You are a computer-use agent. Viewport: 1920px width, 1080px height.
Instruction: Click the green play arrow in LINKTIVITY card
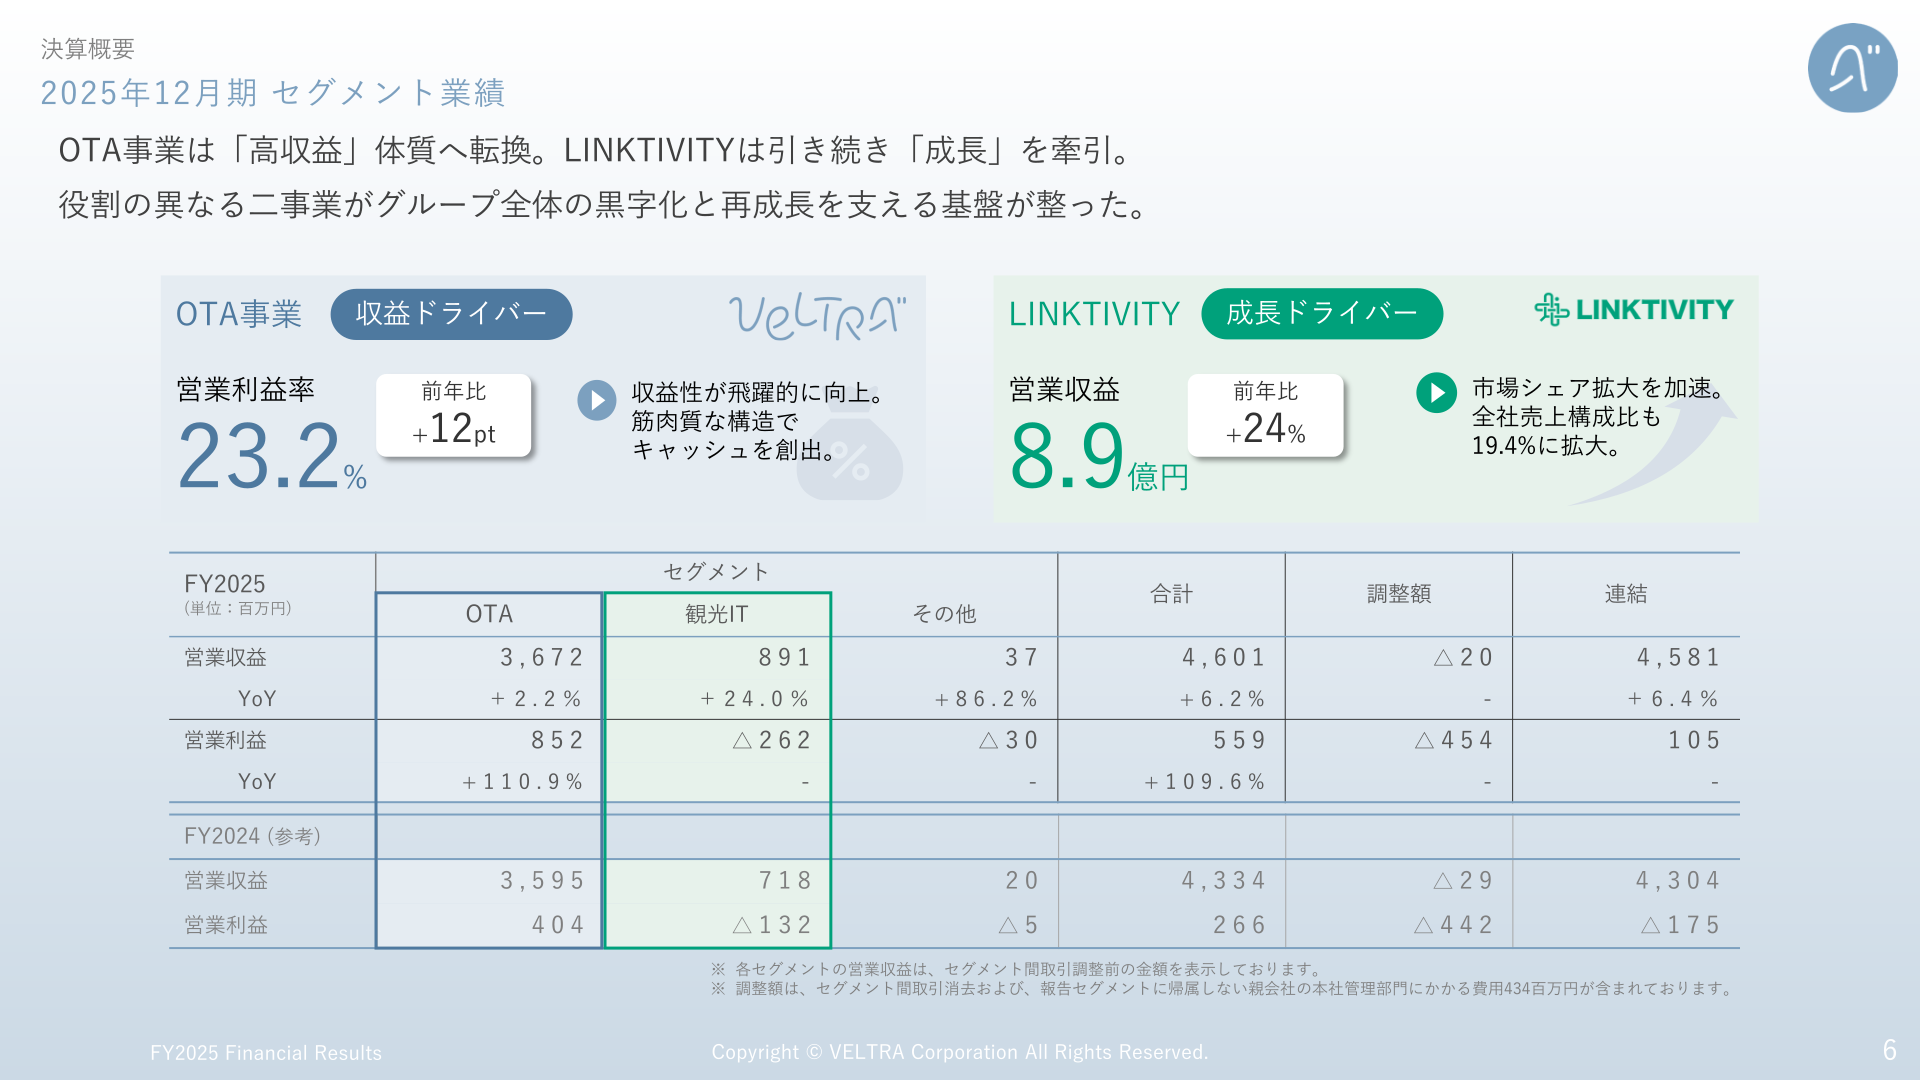pos(1437,393)
